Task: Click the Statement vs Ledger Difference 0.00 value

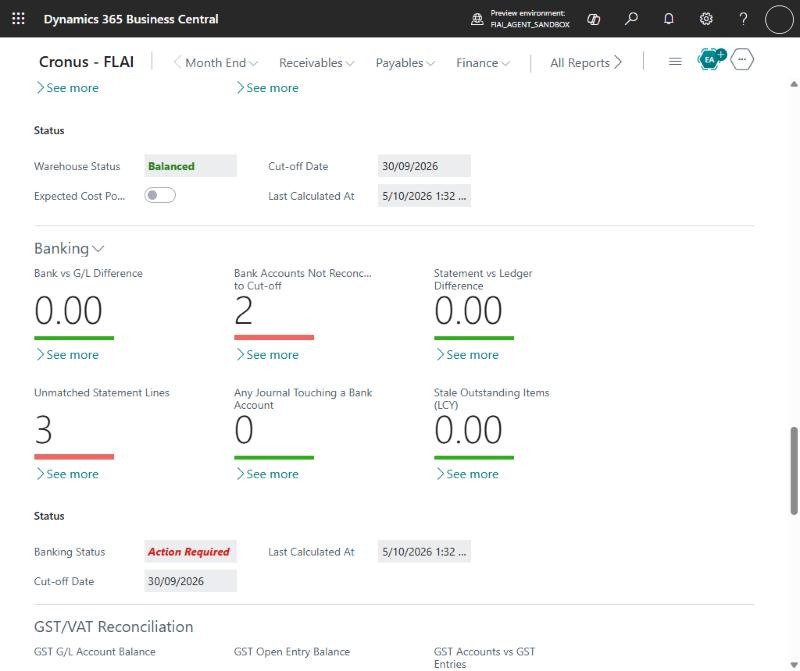Action: coord(468,310)
